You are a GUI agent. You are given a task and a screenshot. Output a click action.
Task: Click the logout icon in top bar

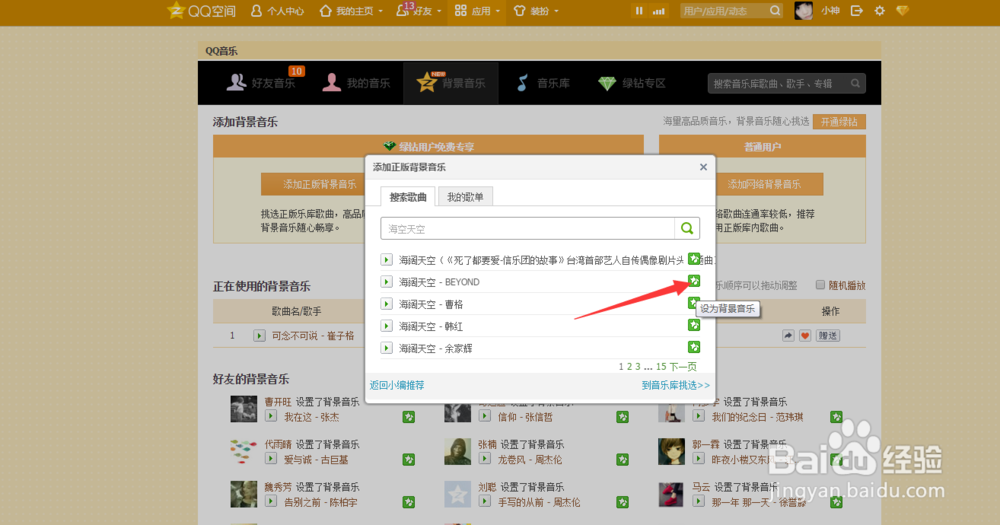coord(857,11)
